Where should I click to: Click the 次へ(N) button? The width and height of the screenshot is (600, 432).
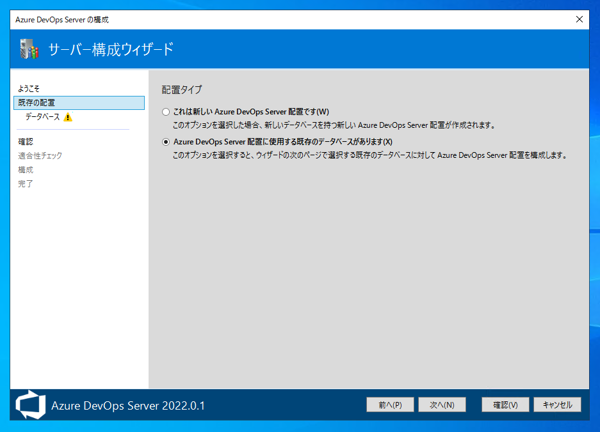[x=442, y=404]
